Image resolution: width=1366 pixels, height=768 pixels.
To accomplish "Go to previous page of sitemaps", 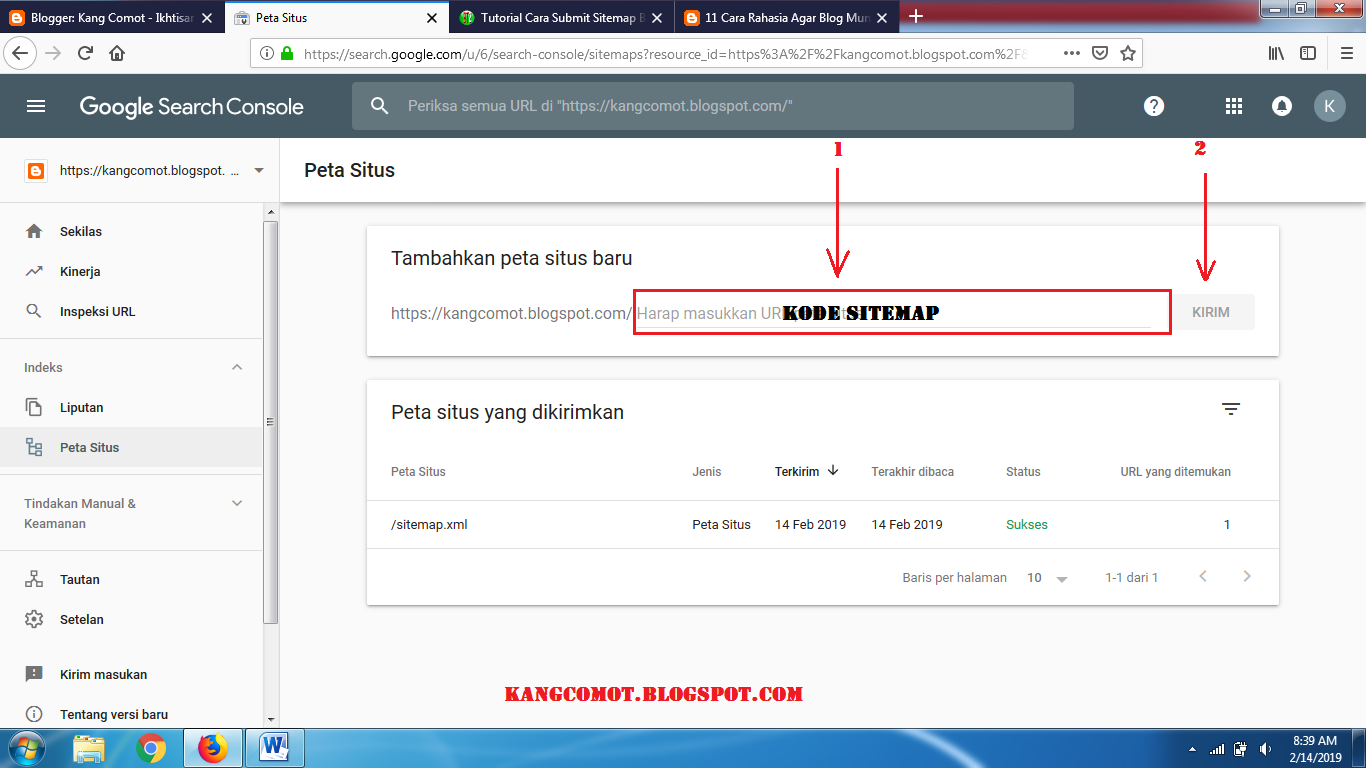I will tap(1203, 576).
